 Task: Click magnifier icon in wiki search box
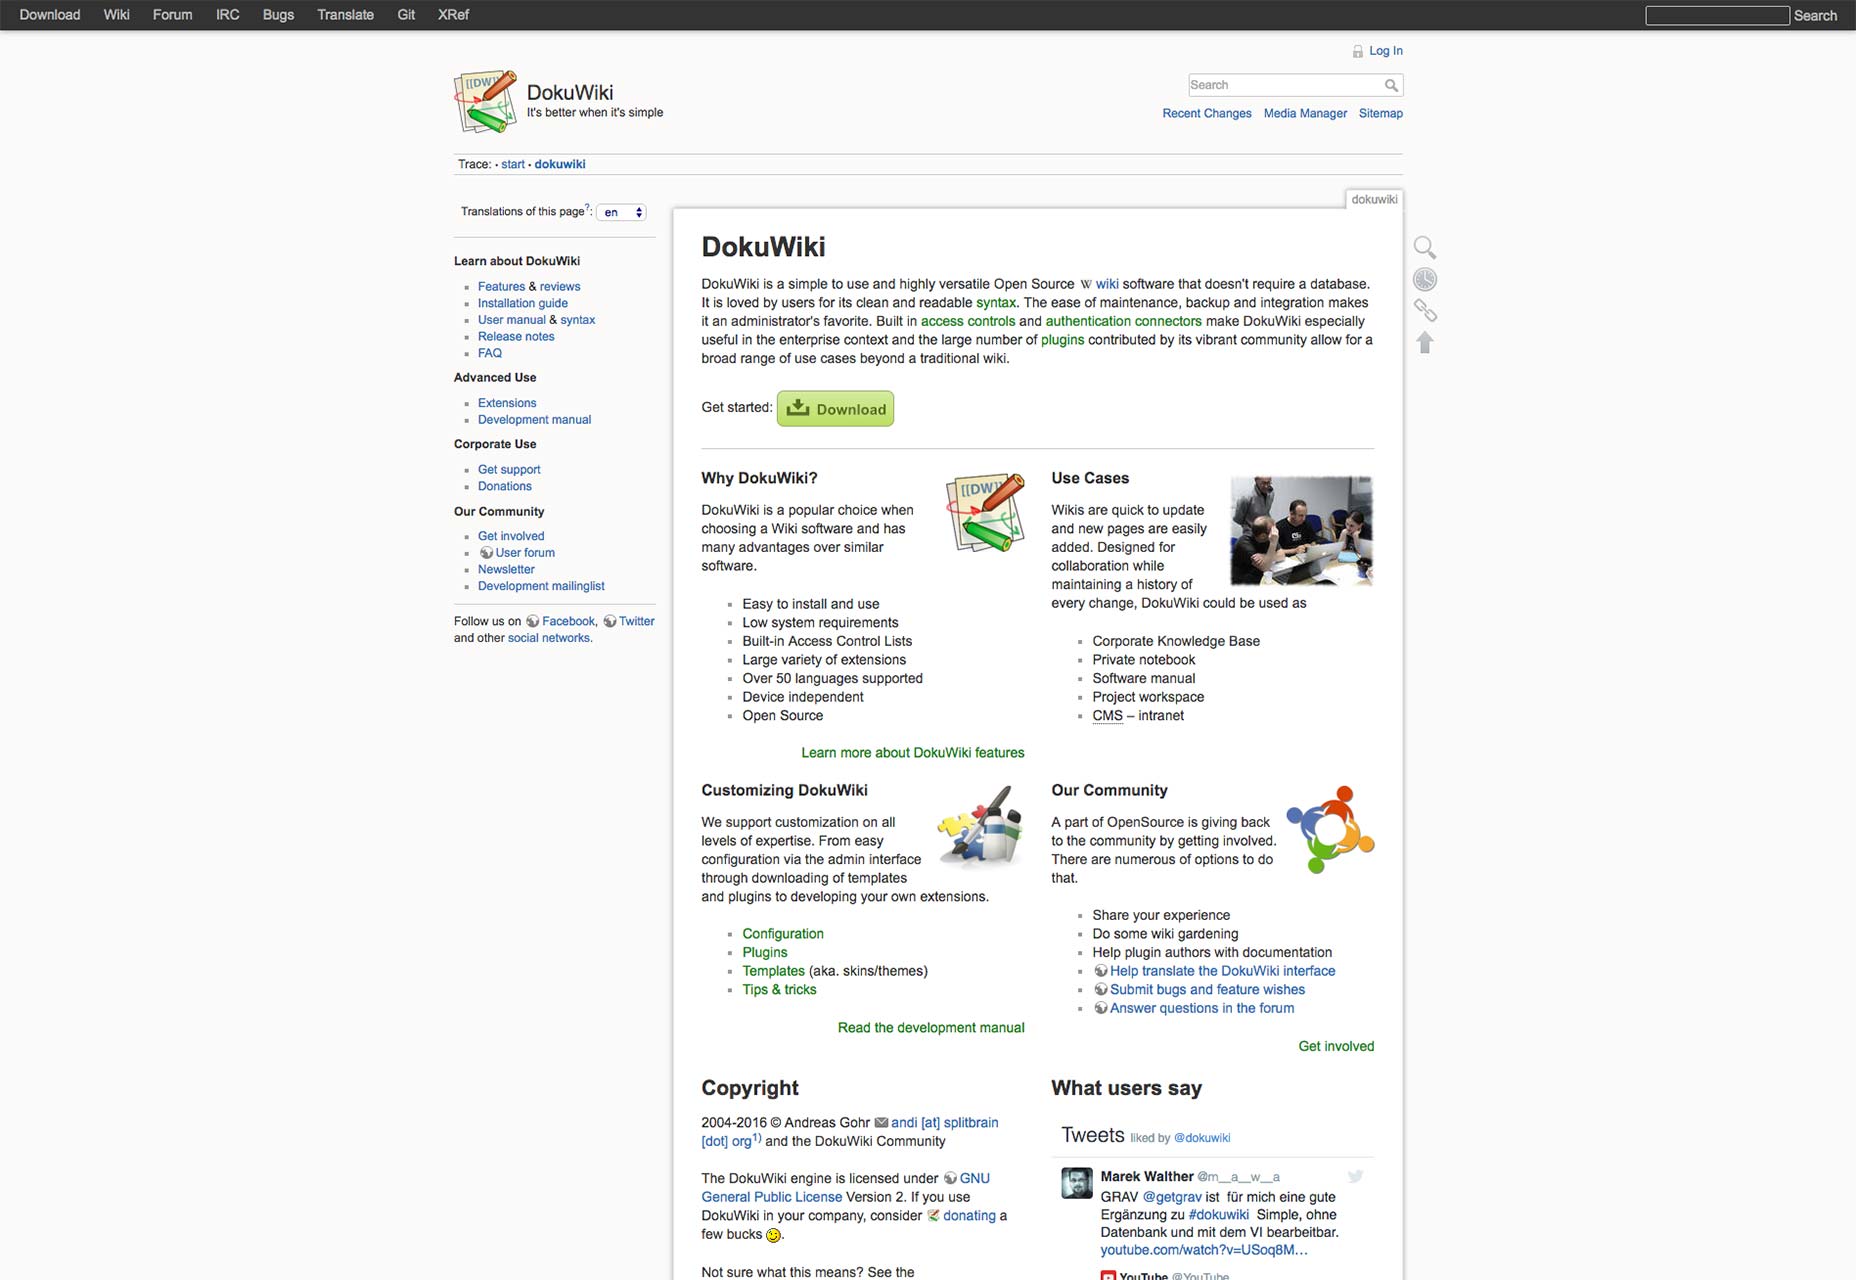(1391, 85)
